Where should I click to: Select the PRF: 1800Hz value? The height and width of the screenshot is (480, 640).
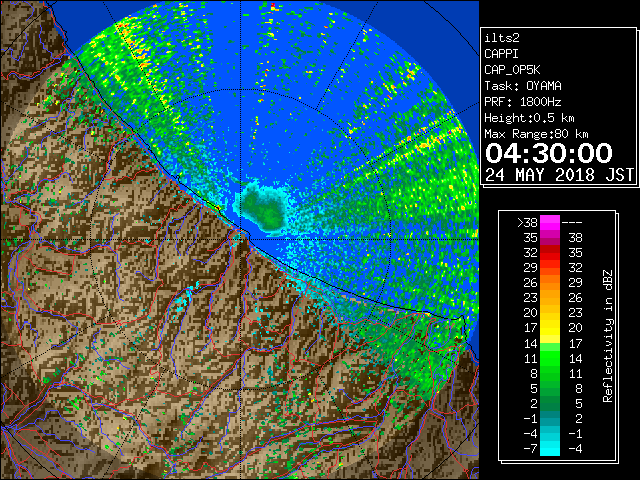point(523,102)
